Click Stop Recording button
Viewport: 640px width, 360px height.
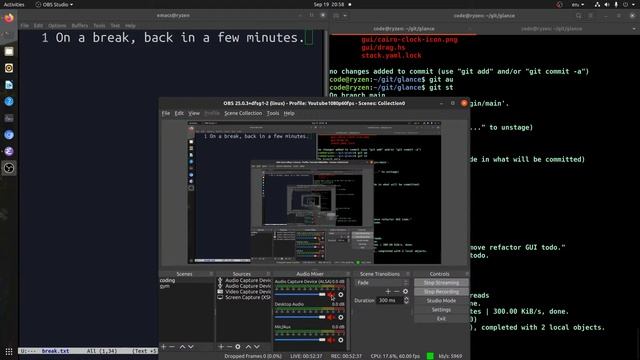pyautogui.click(x=441, y=291)
